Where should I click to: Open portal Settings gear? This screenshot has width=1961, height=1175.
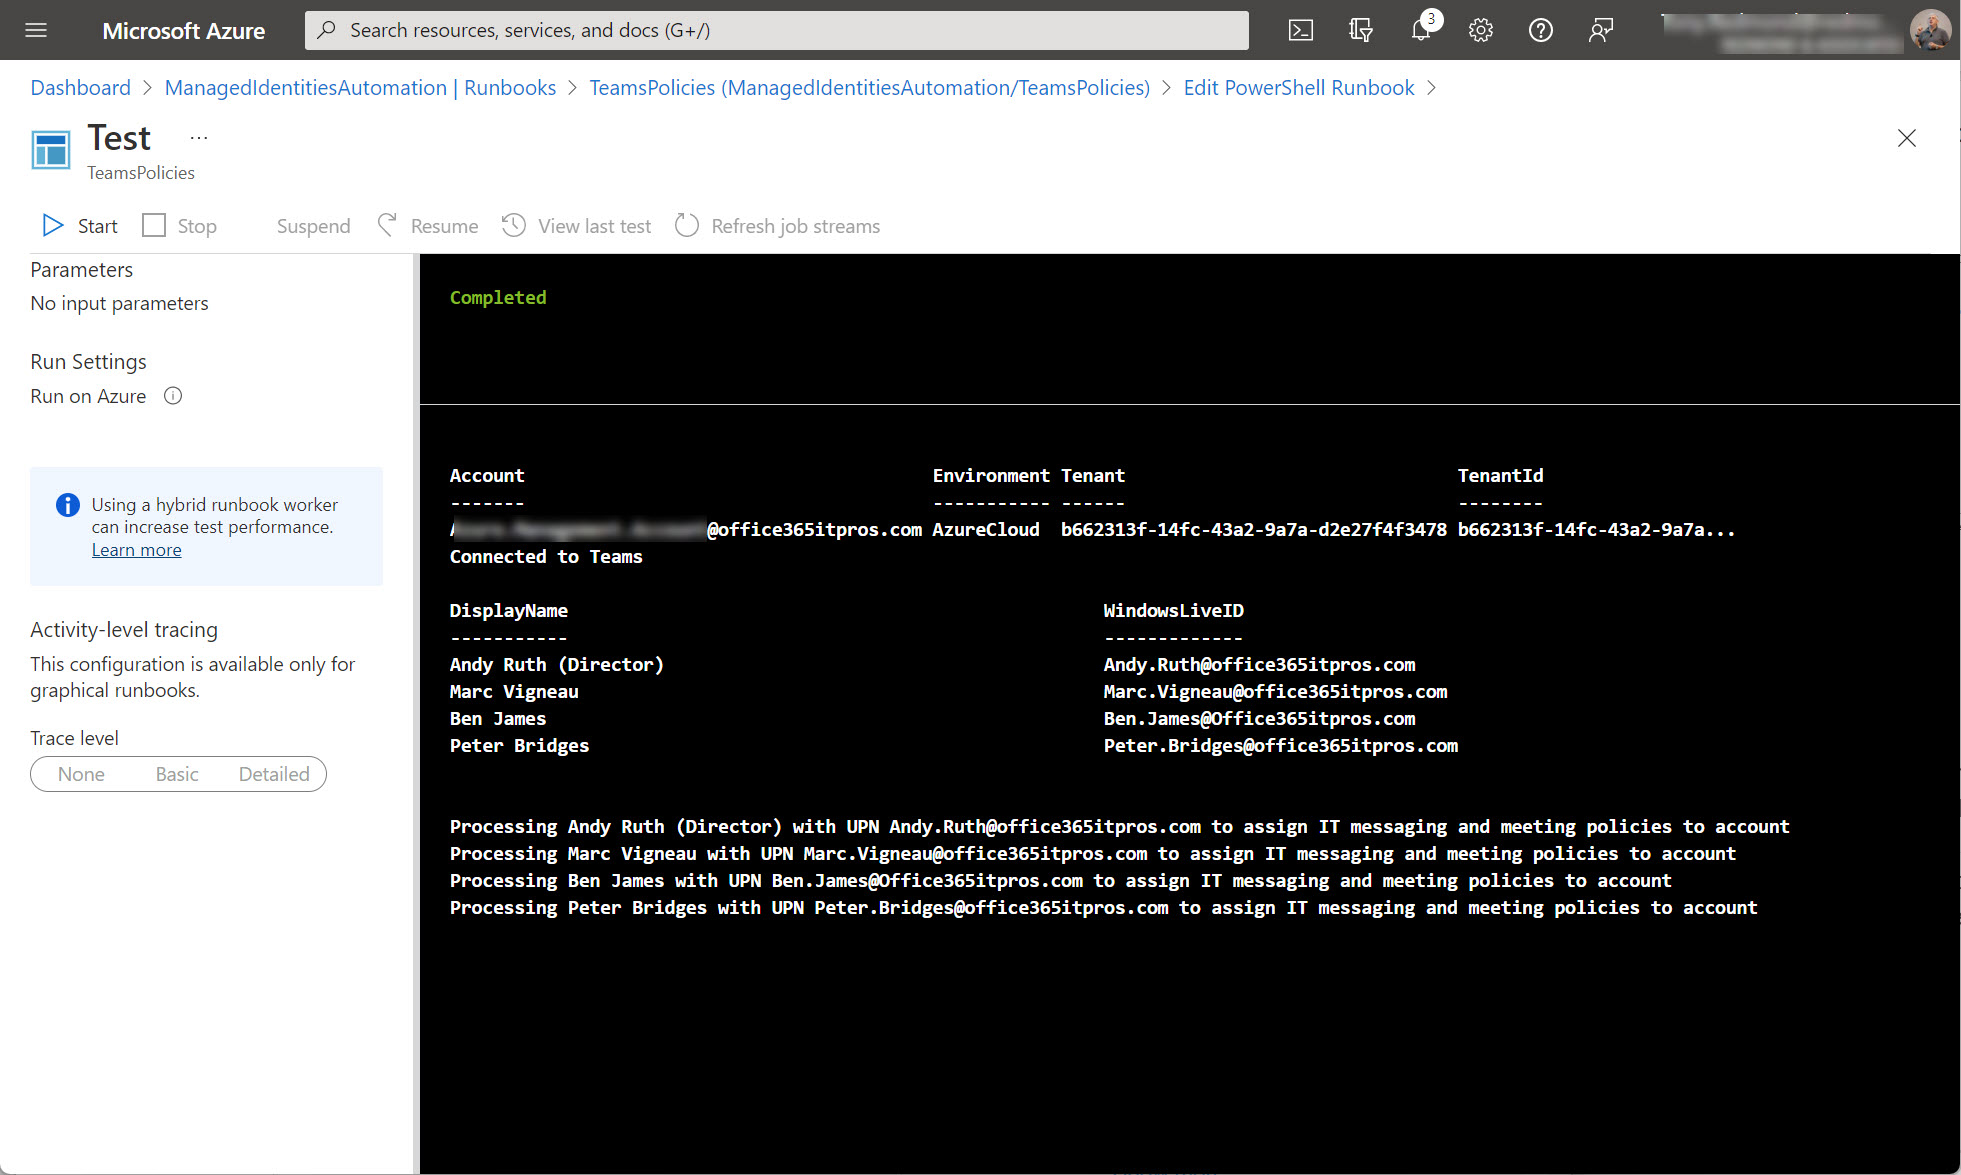click(1481, 30)
